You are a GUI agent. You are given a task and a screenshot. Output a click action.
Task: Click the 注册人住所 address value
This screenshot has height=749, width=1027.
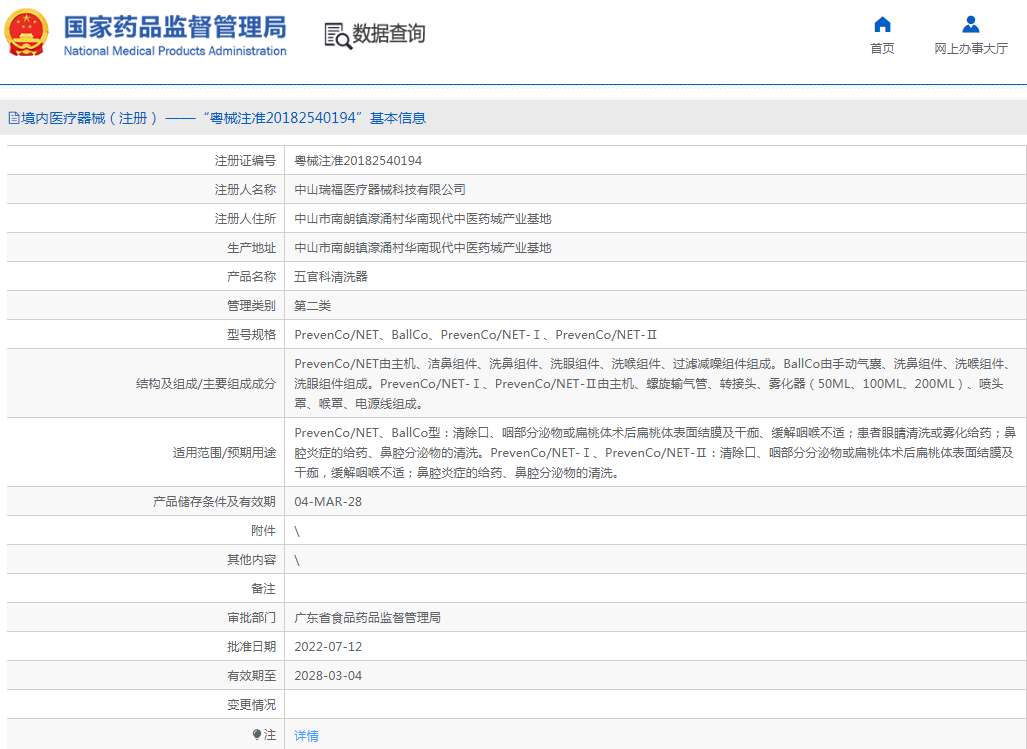tap(422, 219)
